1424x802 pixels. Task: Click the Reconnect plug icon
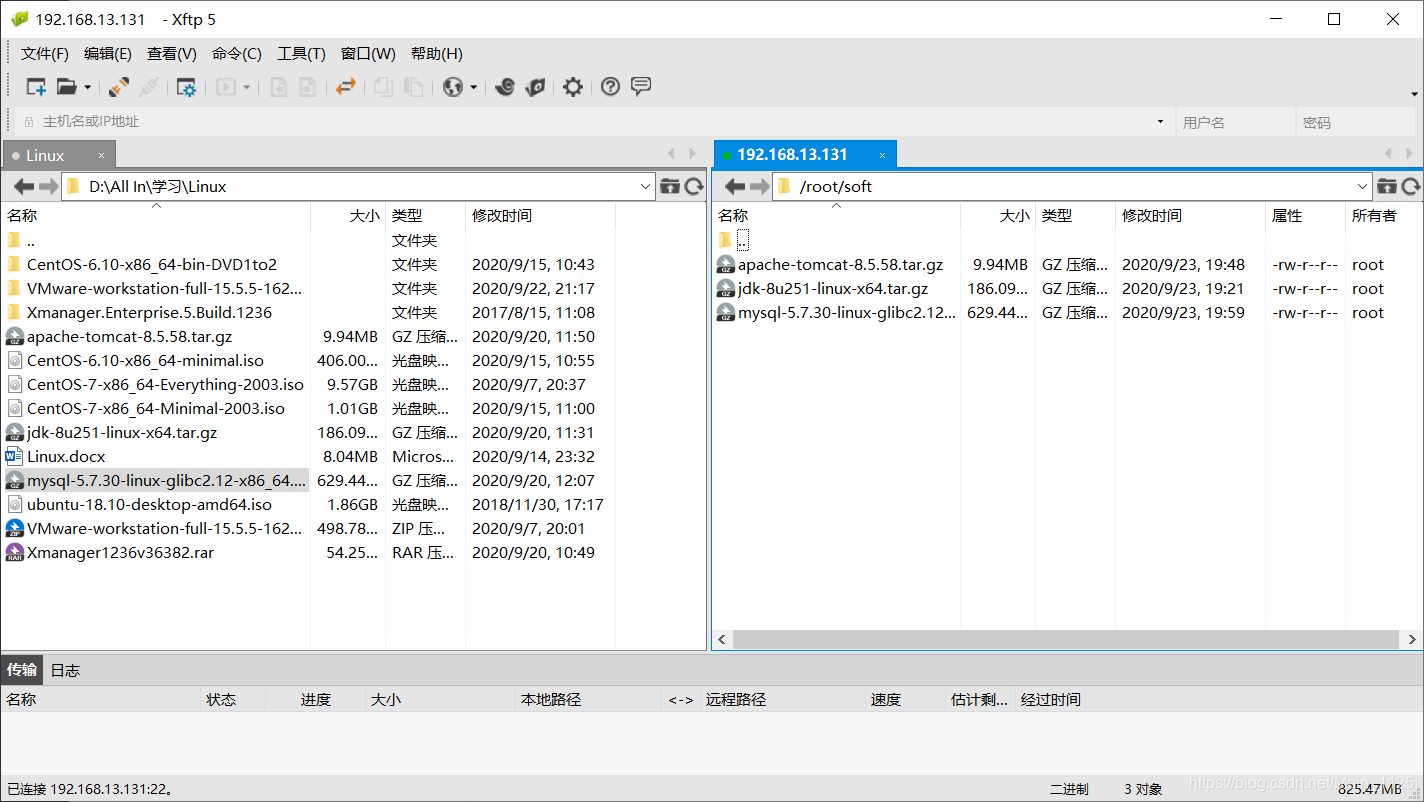pos(119,87)
